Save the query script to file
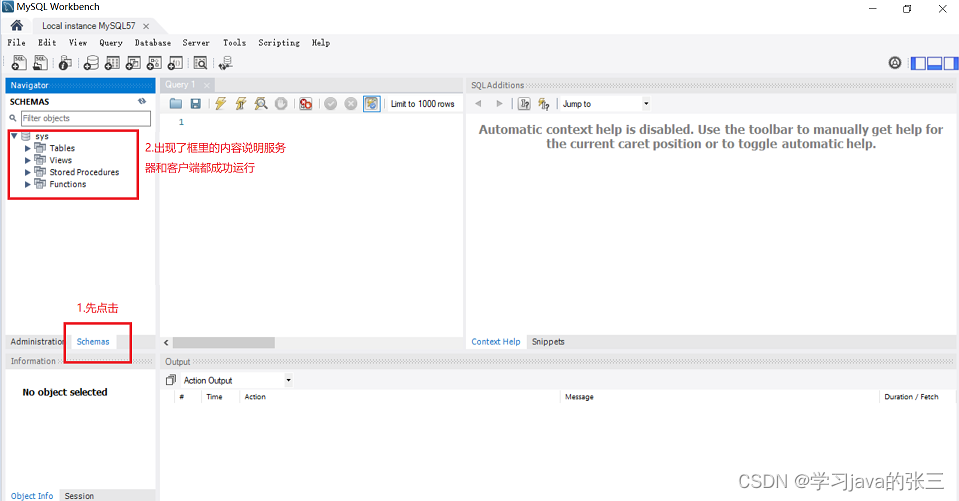959x501 pixels. [x=196, y=104]
